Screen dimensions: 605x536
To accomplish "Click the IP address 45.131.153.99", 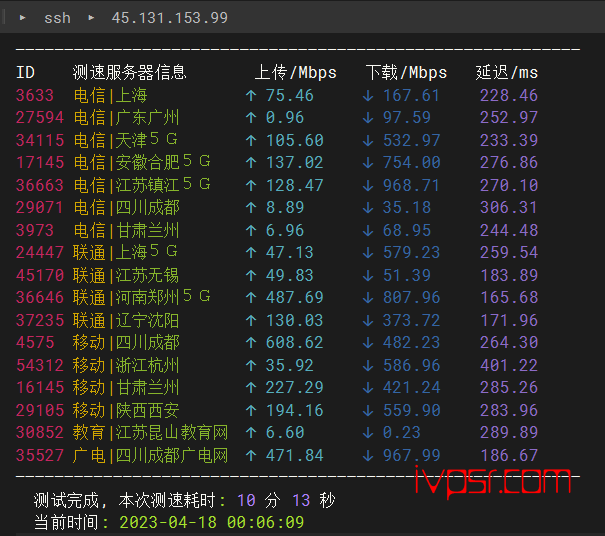I will [x=170, y=18].
